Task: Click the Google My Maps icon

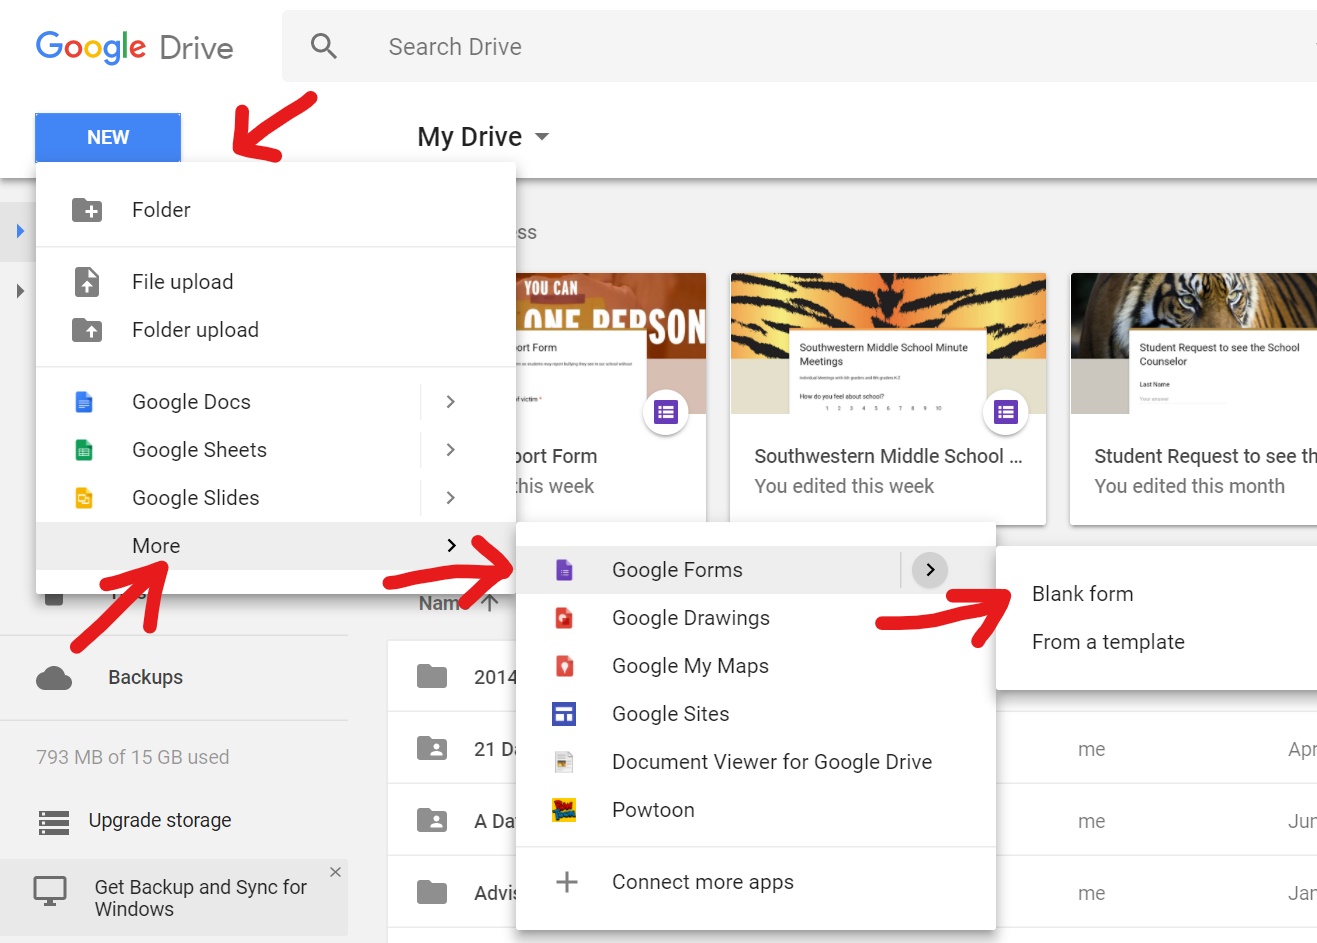Action: pyautogui.click(x=564, y=666)
